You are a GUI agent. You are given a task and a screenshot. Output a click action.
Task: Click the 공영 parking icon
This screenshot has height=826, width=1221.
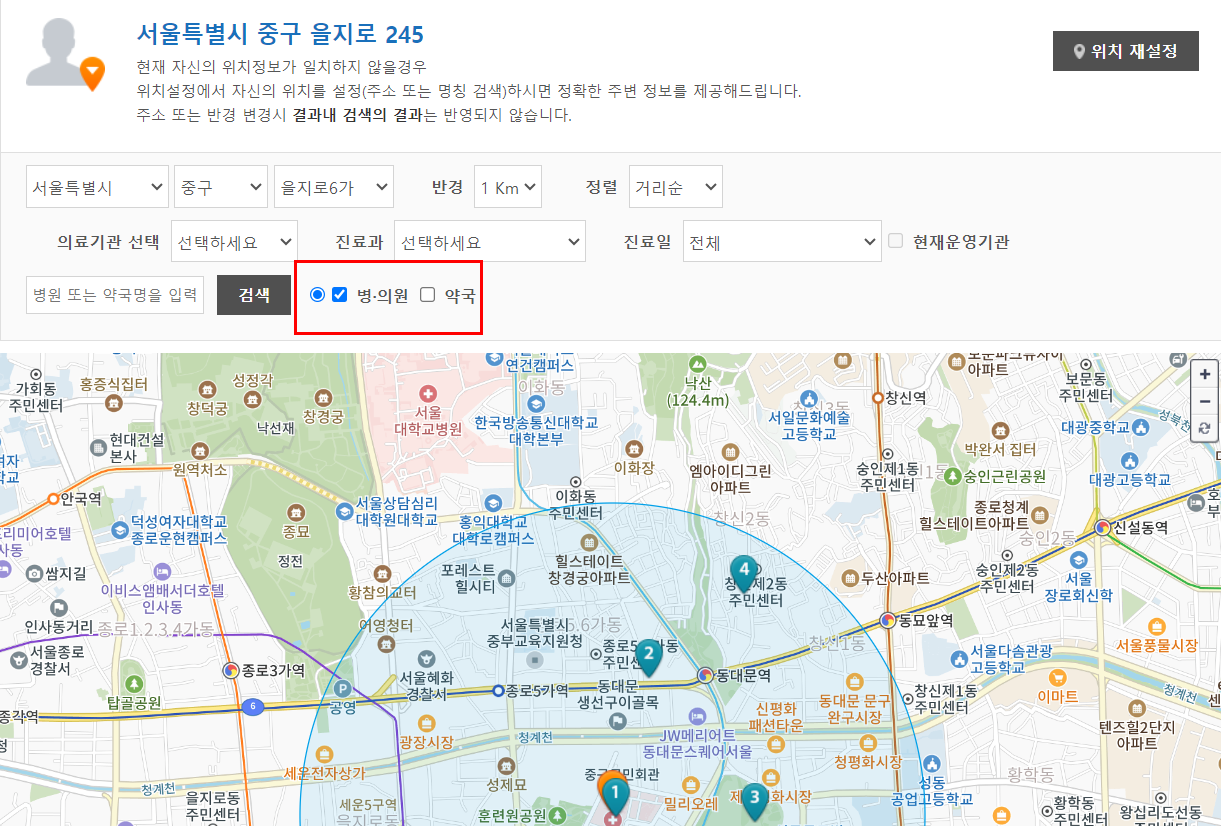click(343, 688)
